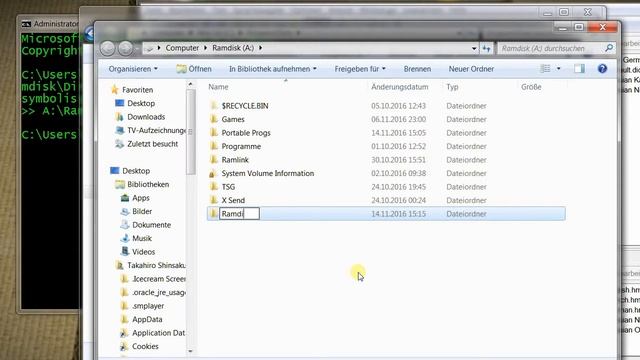Click the date 06.11.2016 23:00
Screen dimensions: 640x360
point(398,119)
